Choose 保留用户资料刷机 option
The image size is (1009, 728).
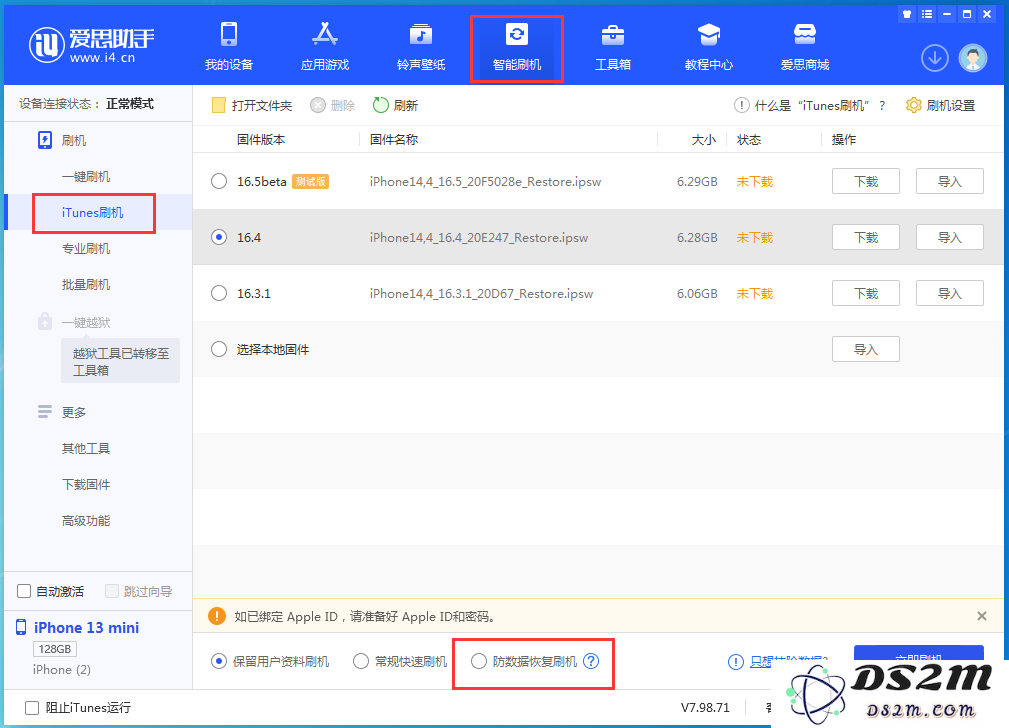point(219,661)
